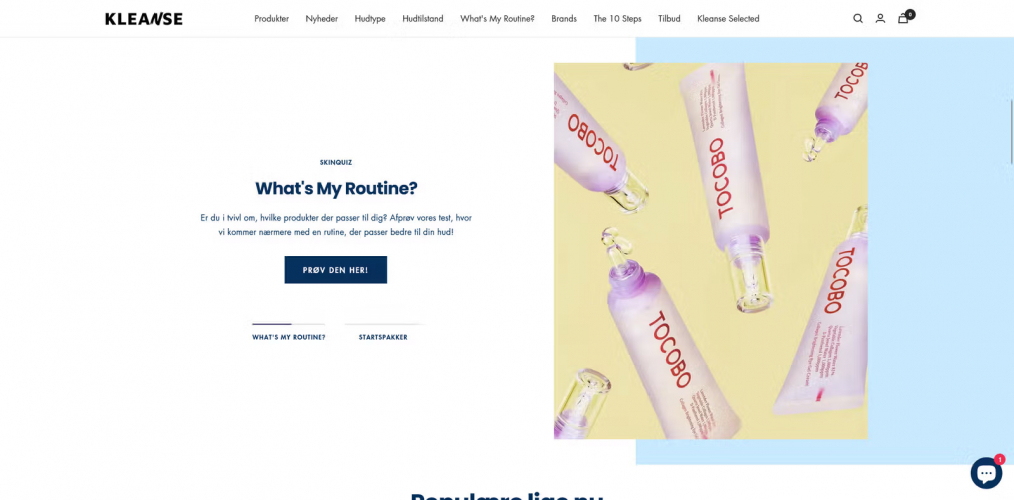Viewport: 1014px width, 500px height.
Task: Click the page's vertical scrollbar
Action: pos(1012,133)
